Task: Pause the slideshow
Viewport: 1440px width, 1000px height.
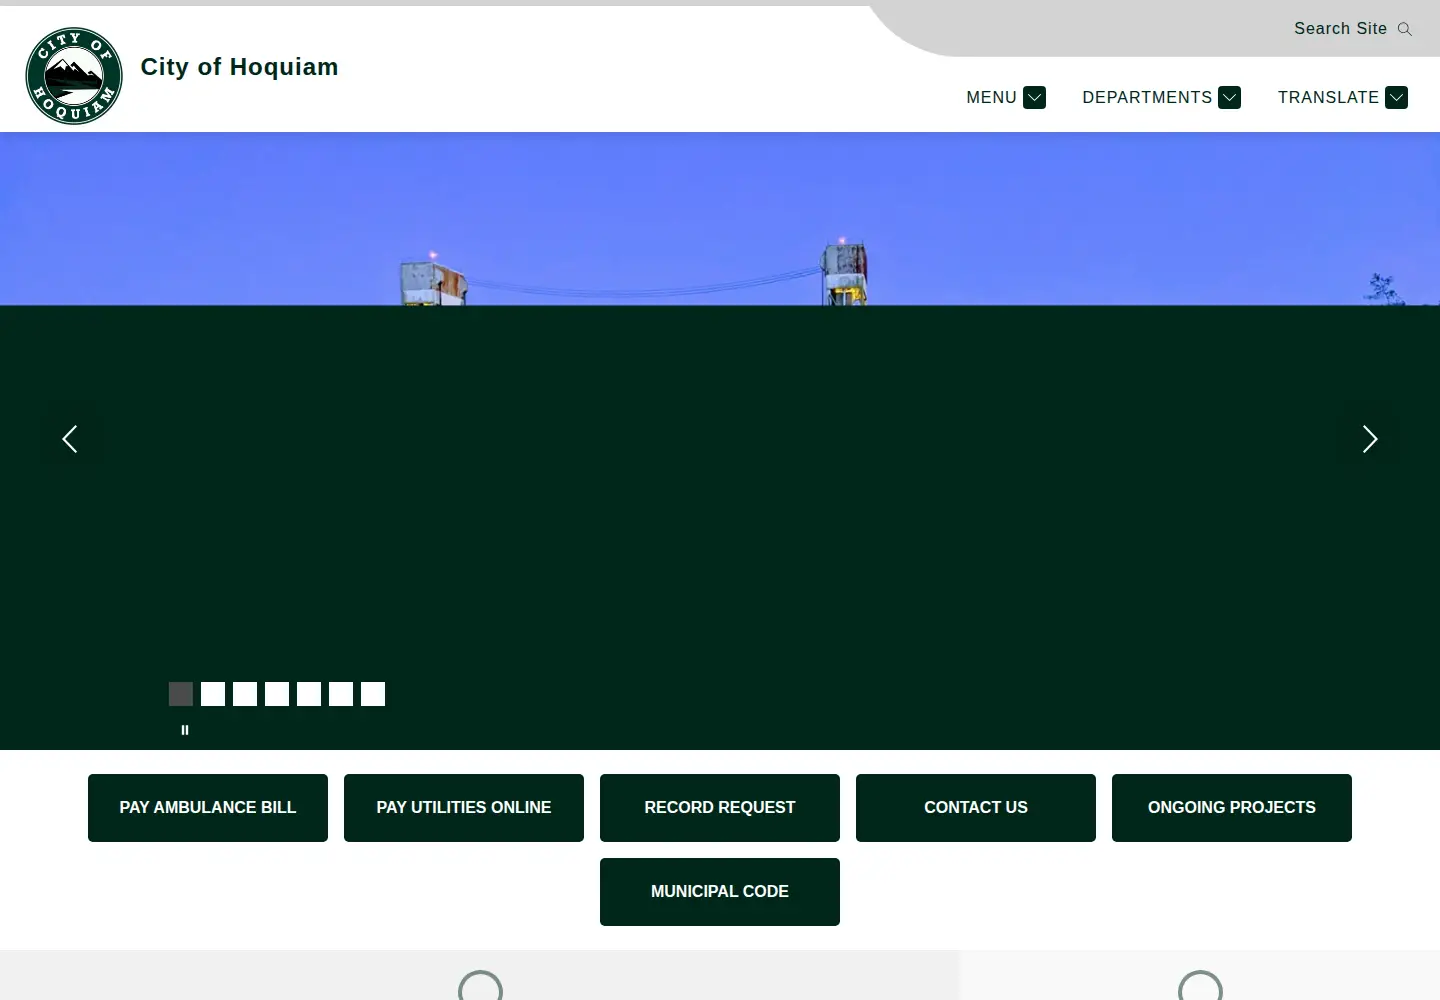Action: 185,730
